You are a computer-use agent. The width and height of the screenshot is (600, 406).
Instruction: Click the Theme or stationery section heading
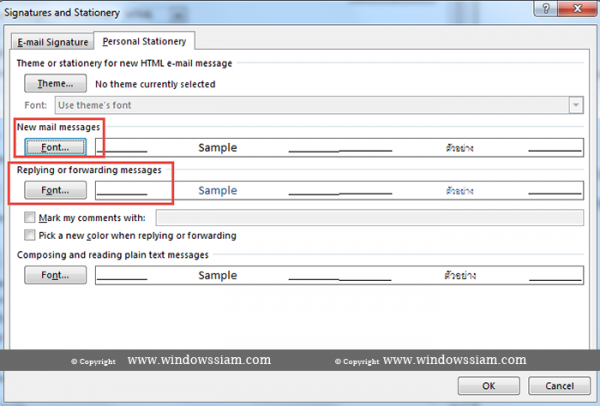[x=124, y=63]
